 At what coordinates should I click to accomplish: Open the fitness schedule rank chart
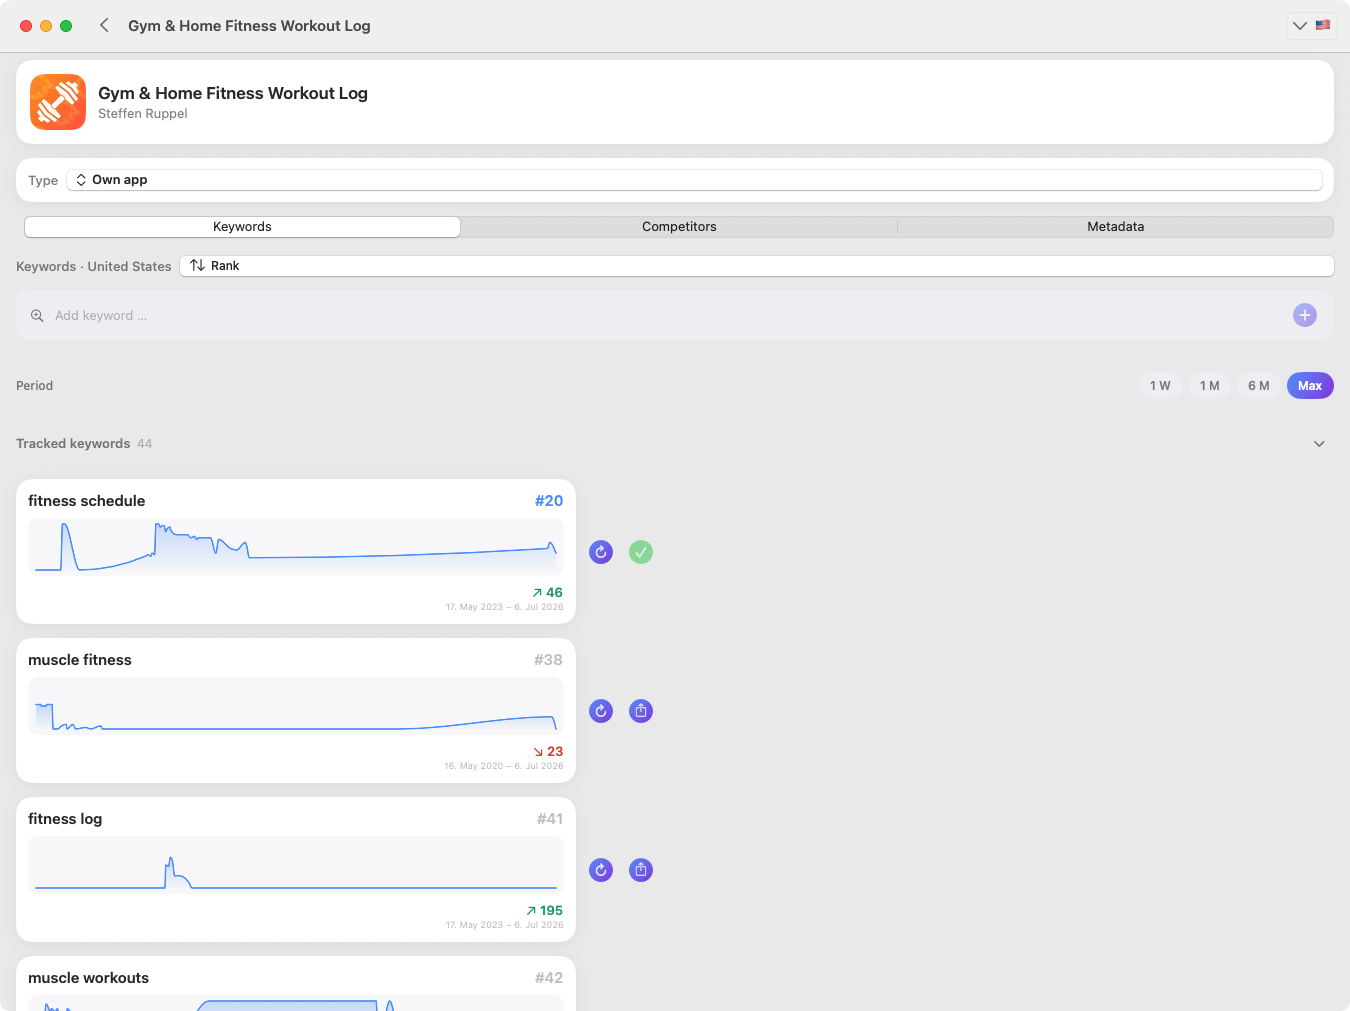[x=296, y=547]
